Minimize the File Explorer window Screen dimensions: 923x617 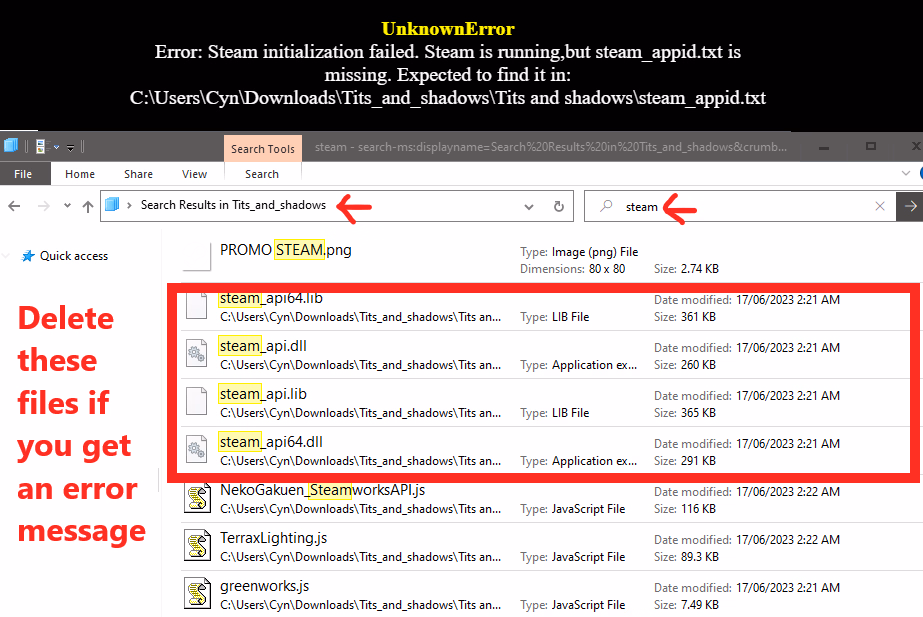point(824,147)
